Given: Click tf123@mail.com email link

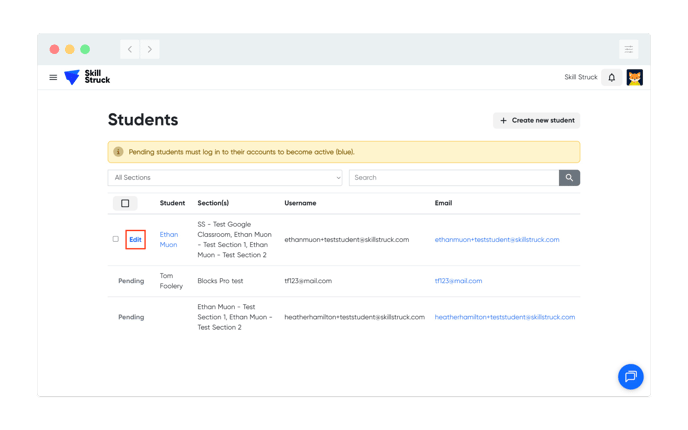Looking at the screenshot, I should (x=458, y=281).
